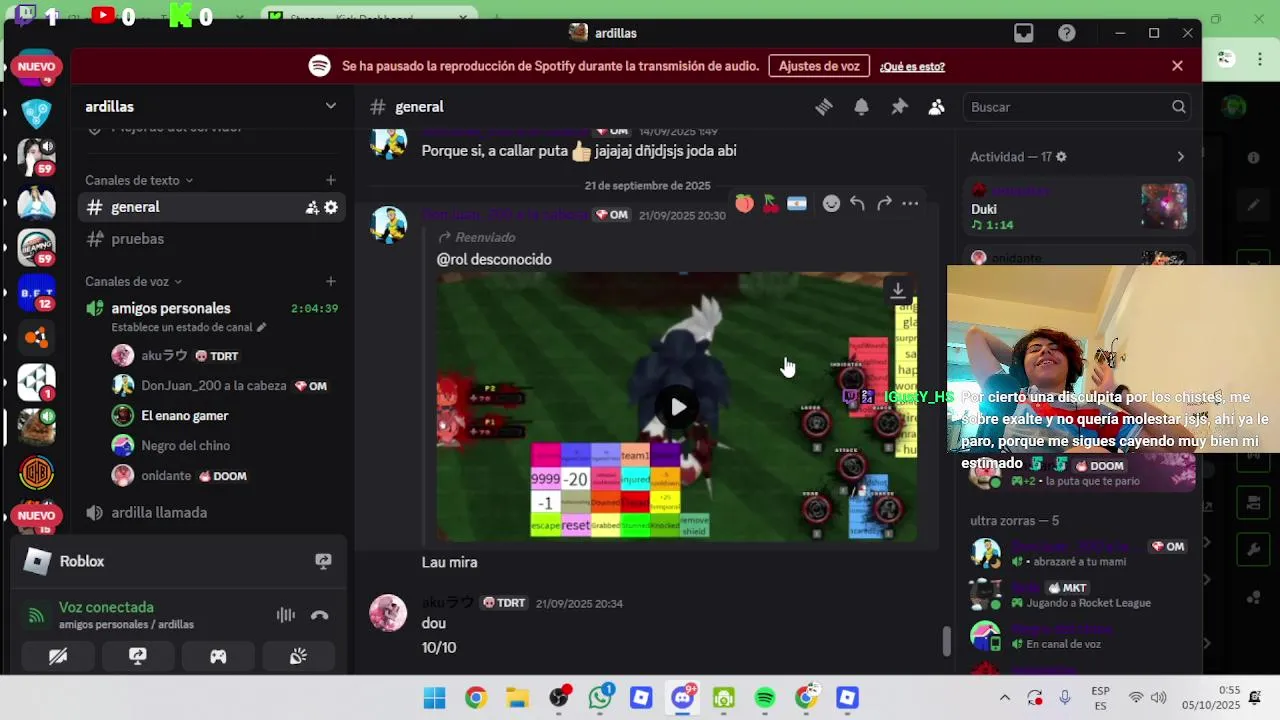
Task: Open the Threads icon in channel header
Action: 824,107
